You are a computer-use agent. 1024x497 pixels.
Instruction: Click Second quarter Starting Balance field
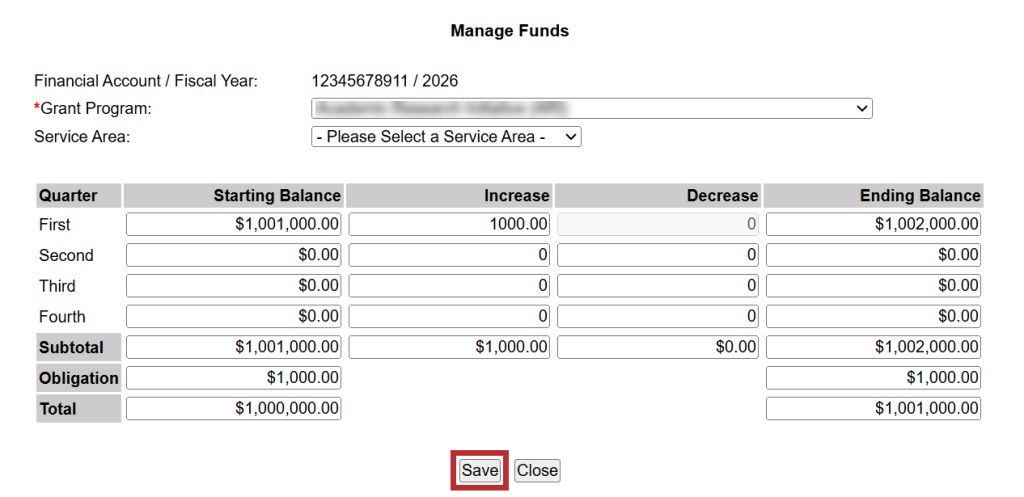coord(233,255)
